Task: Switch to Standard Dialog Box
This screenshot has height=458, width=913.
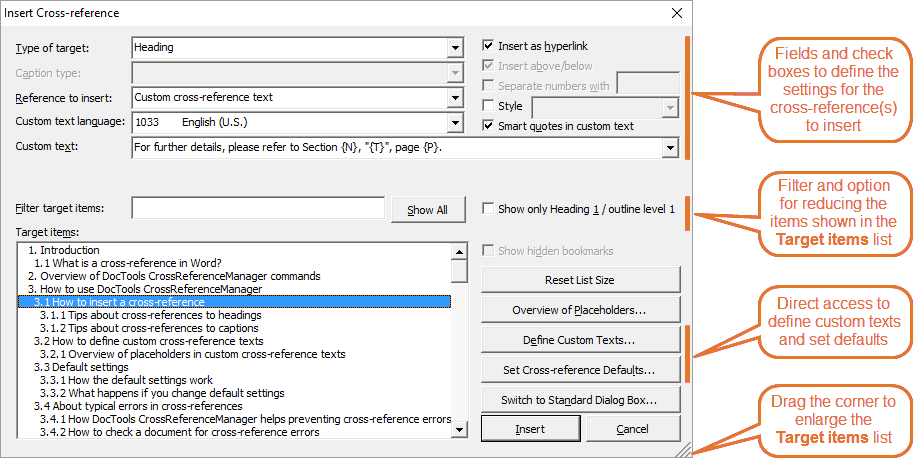Action: (581, 400)
